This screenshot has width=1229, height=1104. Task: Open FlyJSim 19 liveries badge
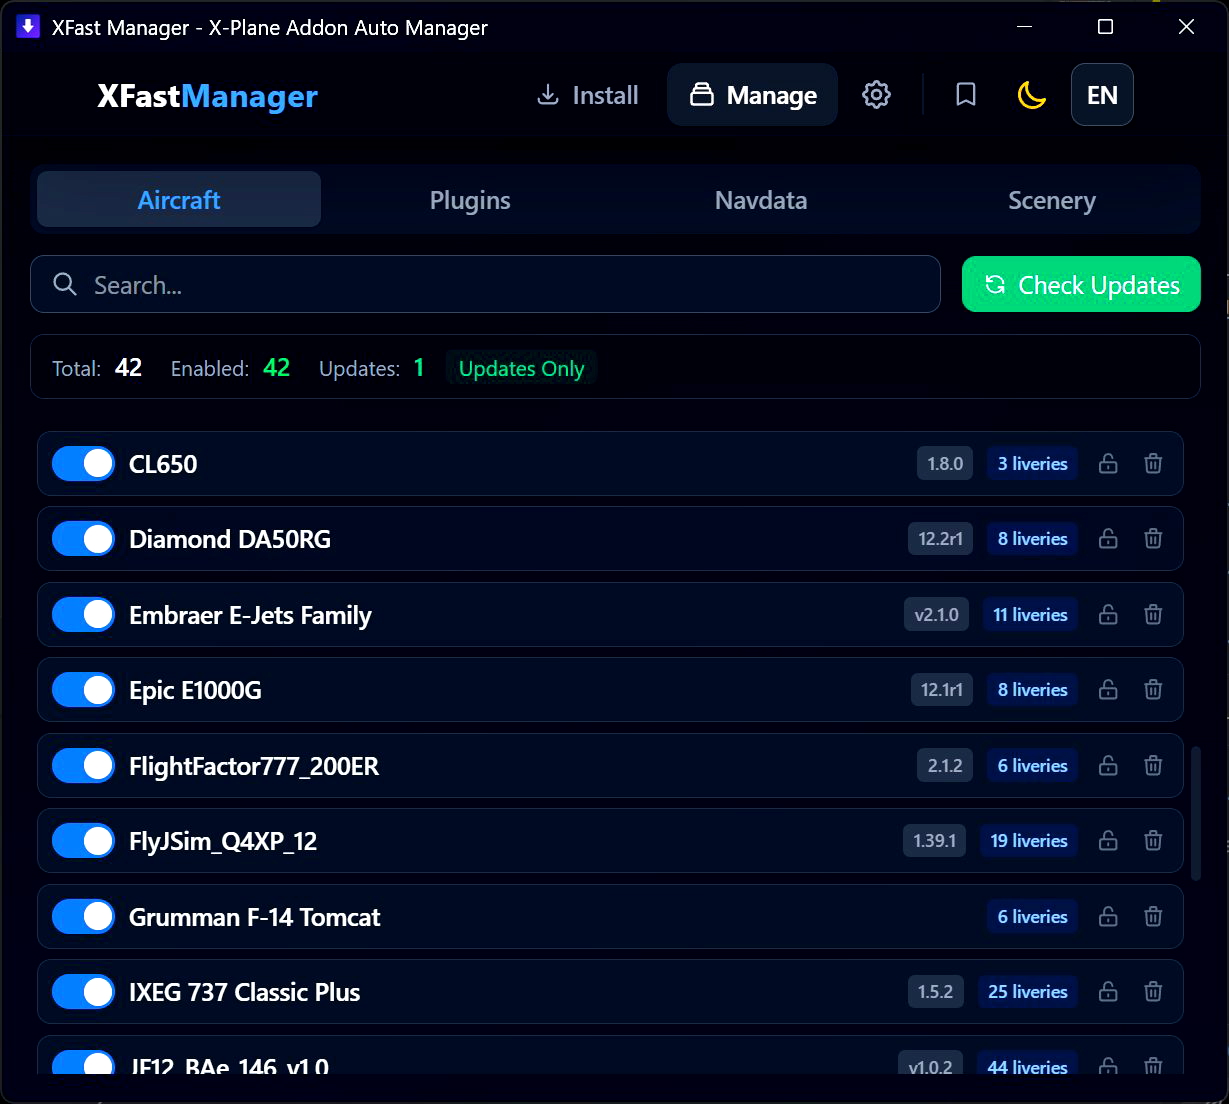pyautogui.click(x=1029, y=841)
